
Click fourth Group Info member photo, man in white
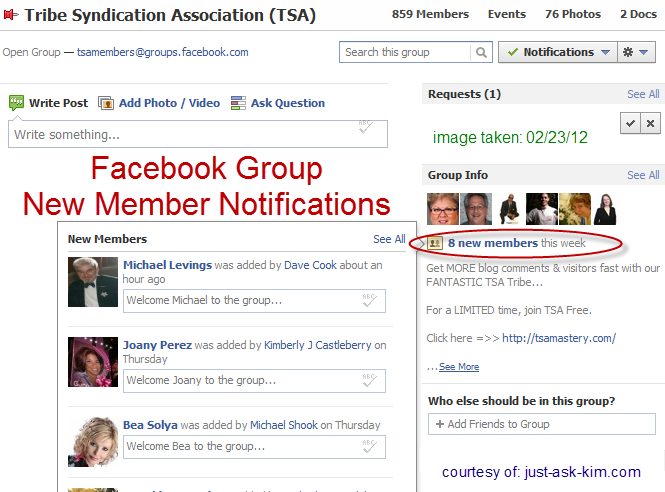click(542, 209)
